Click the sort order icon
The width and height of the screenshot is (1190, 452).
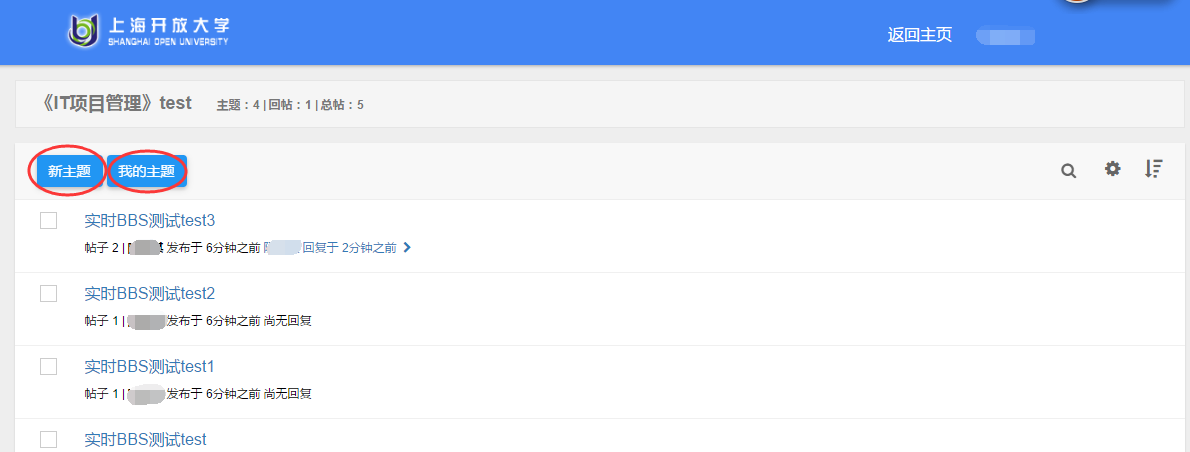[1153, 169]
